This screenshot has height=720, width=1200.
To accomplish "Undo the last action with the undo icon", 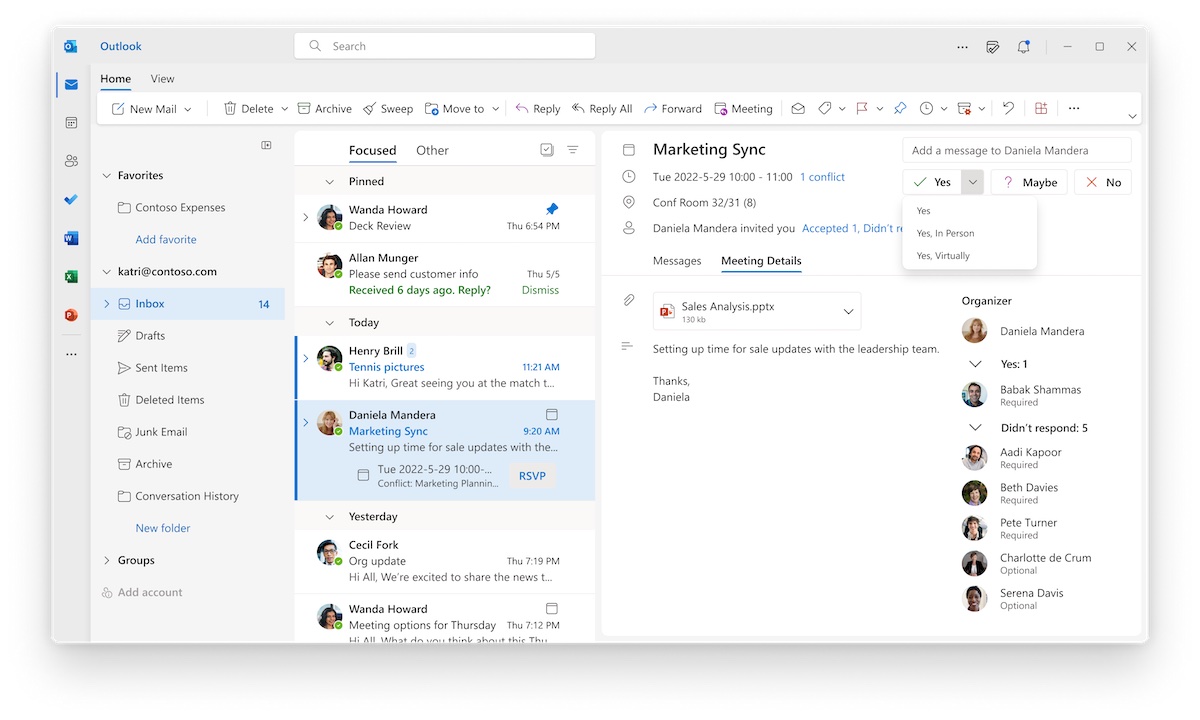I will click(1008, 108).
